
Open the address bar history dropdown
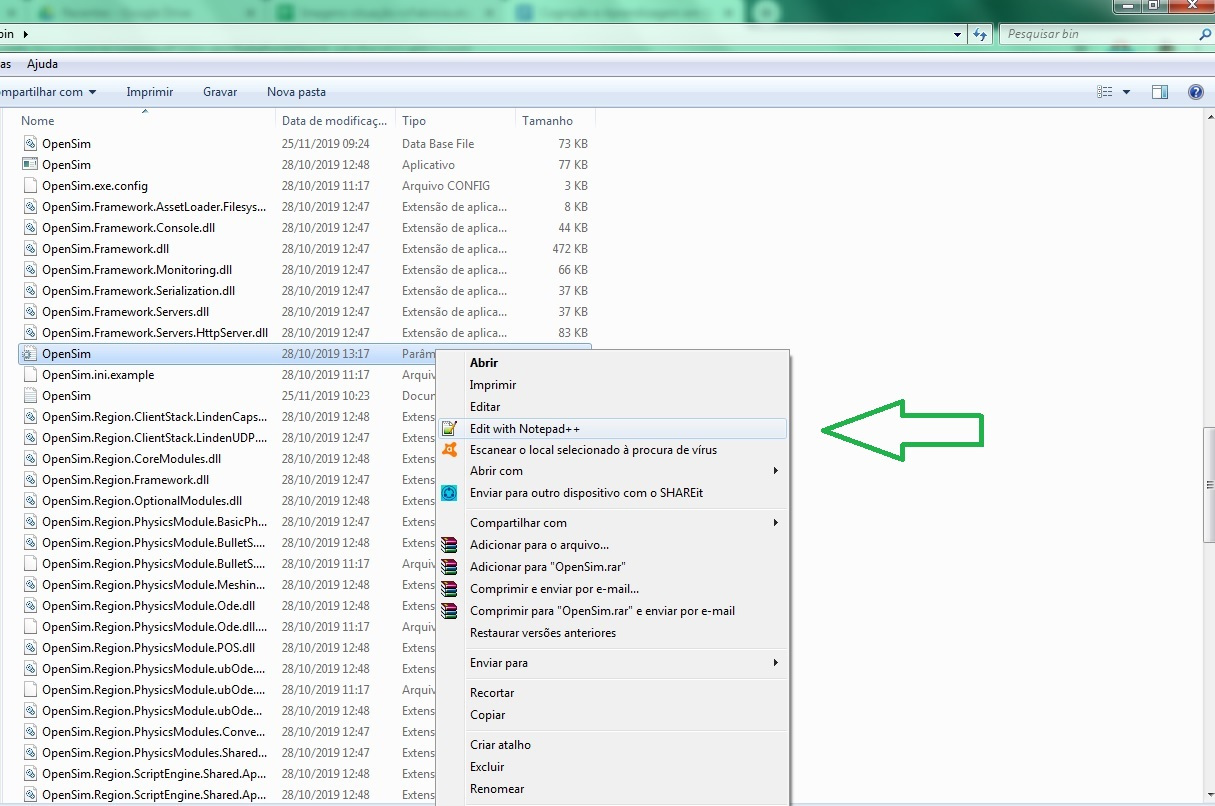pos(959,34)
